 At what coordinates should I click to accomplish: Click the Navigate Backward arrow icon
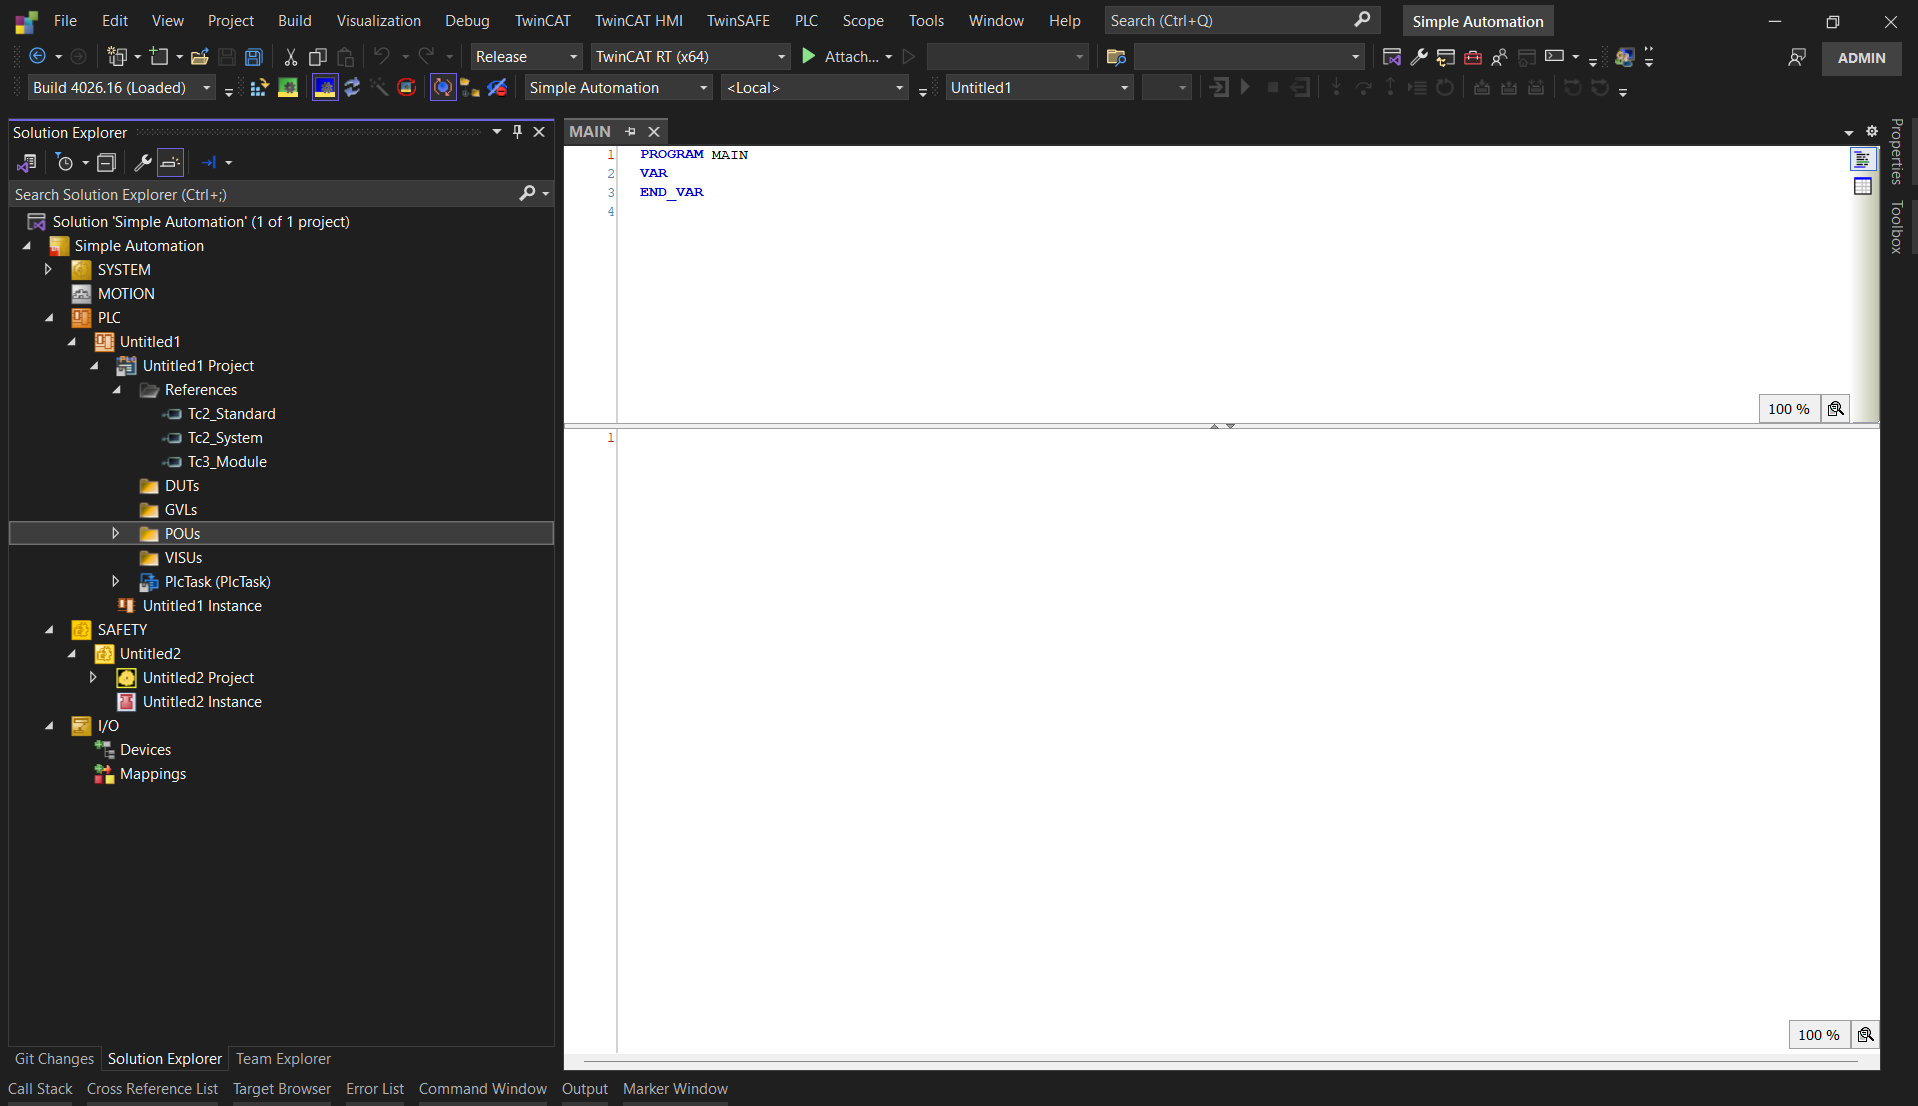point(38,57)
